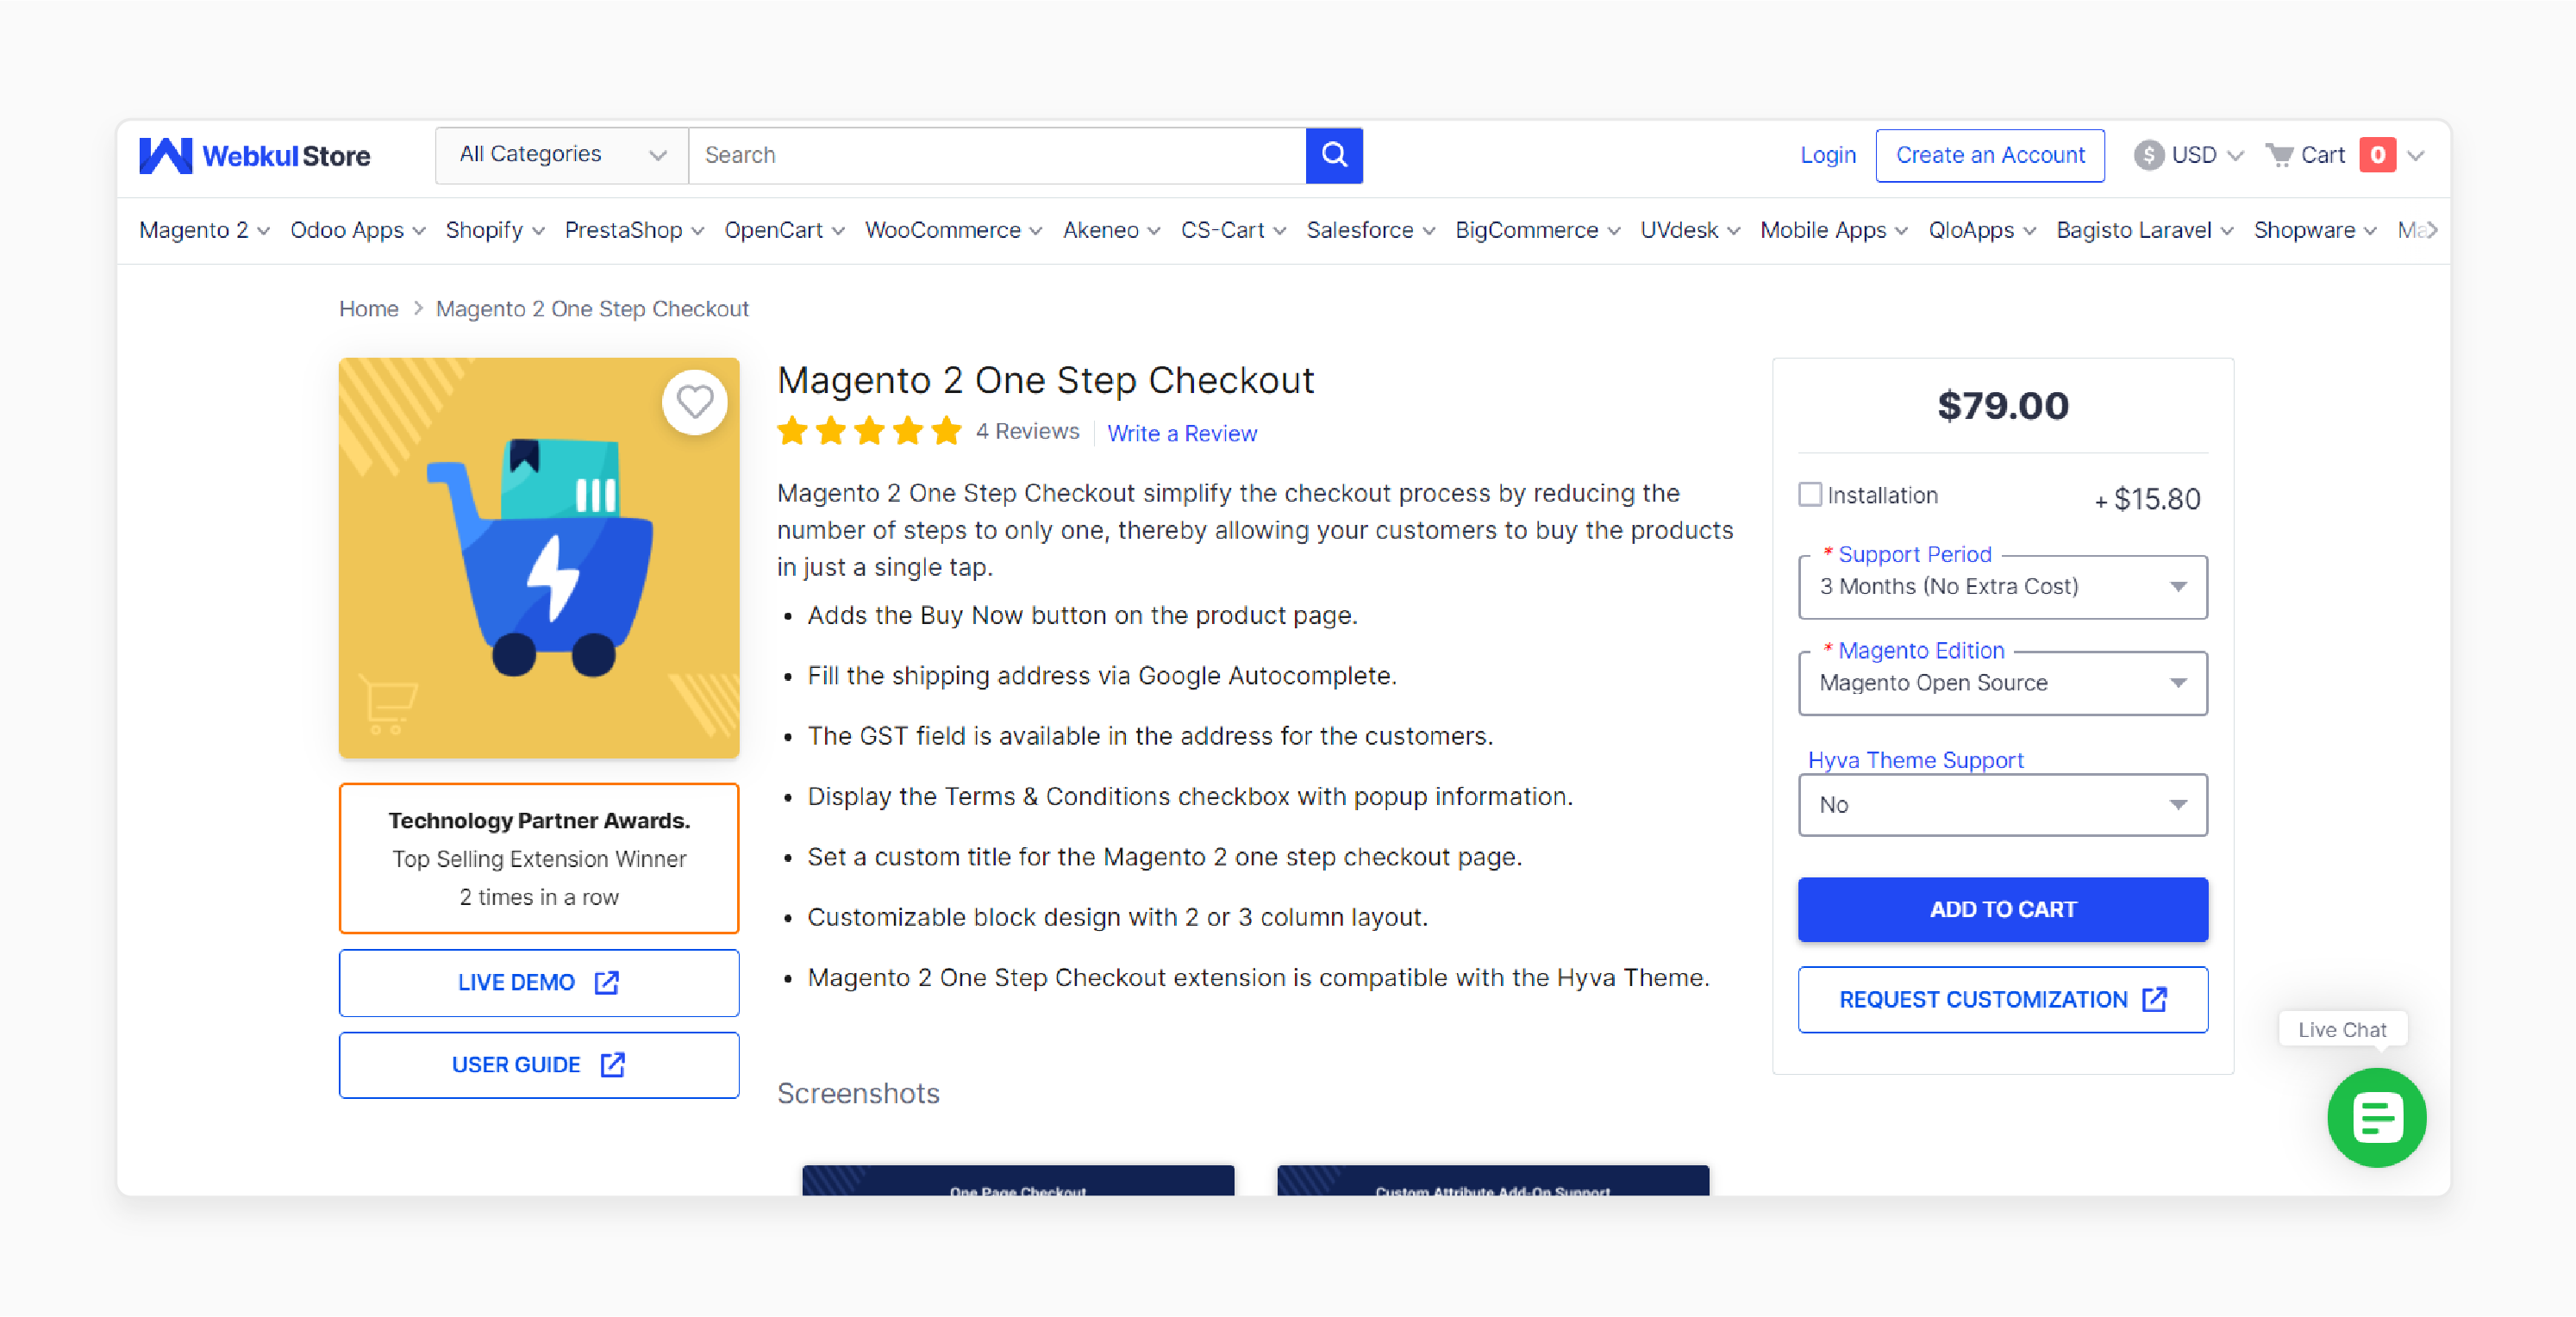Open the Mobile Apps menu
This screenshot has width=2576, height=1317.
1834,230
